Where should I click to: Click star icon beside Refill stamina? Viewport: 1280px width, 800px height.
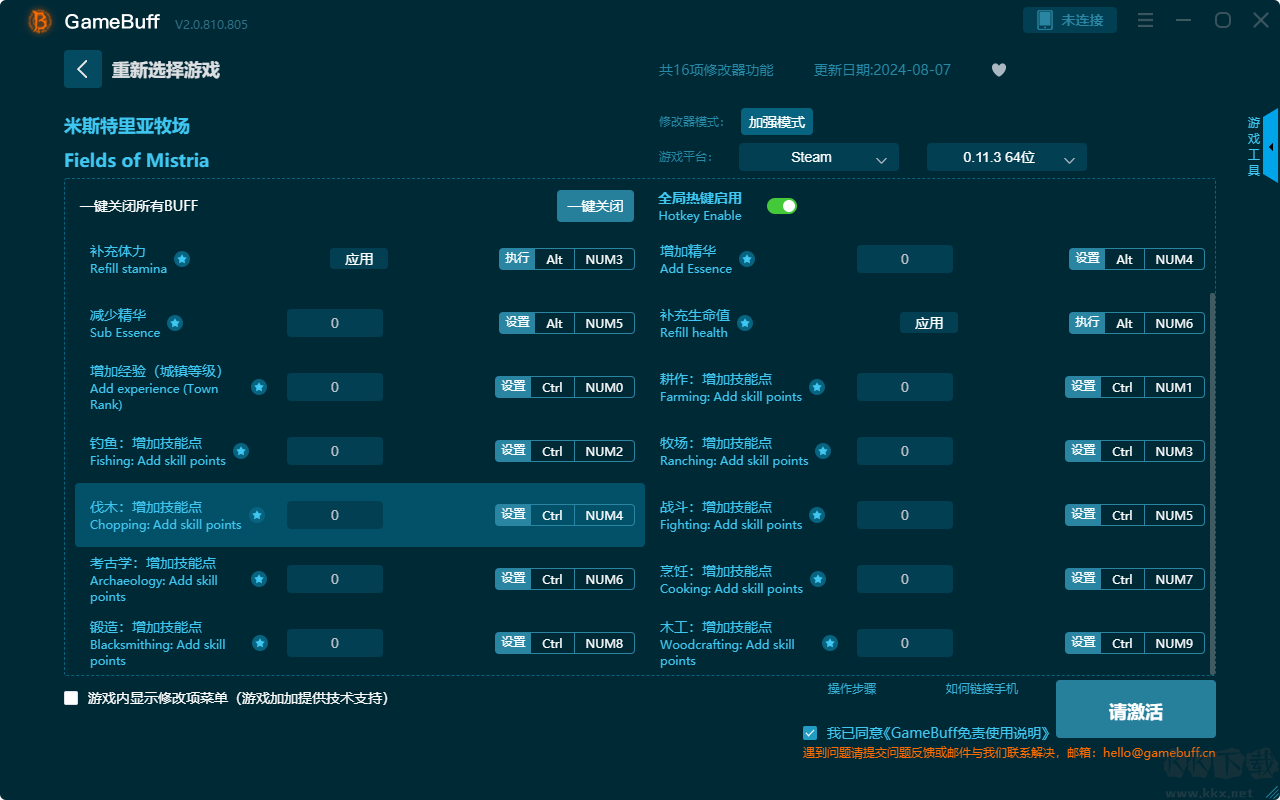coord(182,259)
